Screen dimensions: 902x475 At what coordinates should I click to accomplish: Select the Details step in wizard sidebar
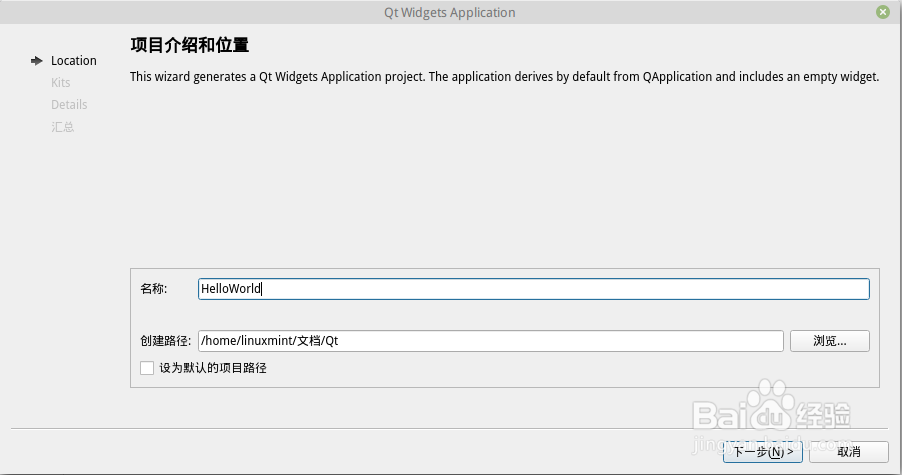(69, 105)
